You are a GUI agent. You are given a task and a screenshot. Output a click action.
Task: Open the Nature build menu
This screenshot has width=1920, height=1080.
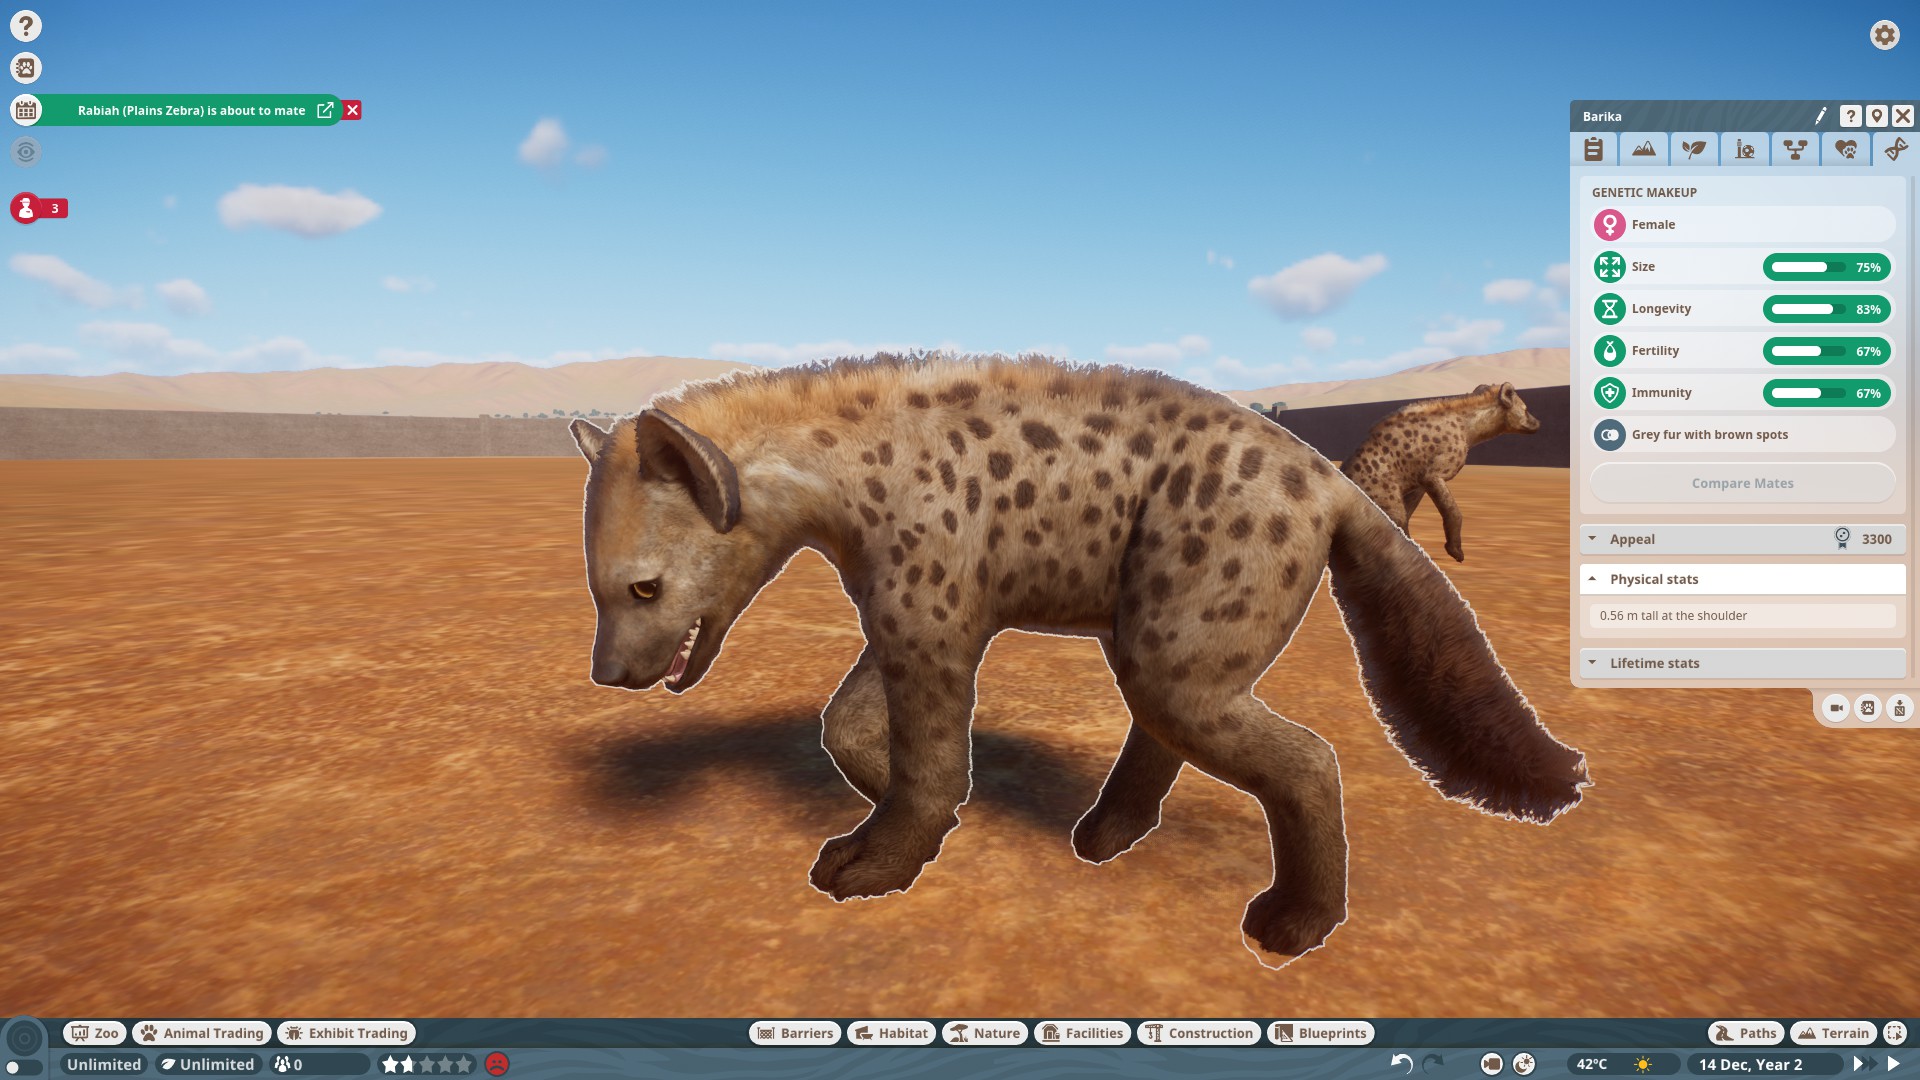tap(985, 1033)
